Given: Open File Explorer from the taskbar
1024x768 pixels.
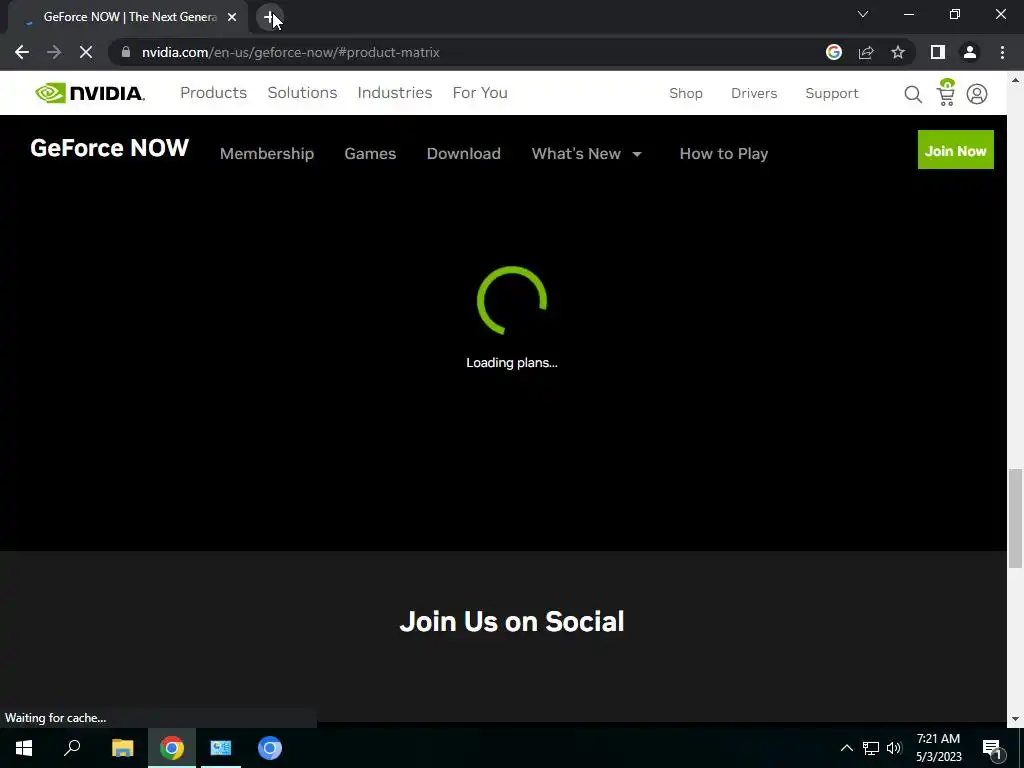Looking at the screenshot, I should coord(122,748).
